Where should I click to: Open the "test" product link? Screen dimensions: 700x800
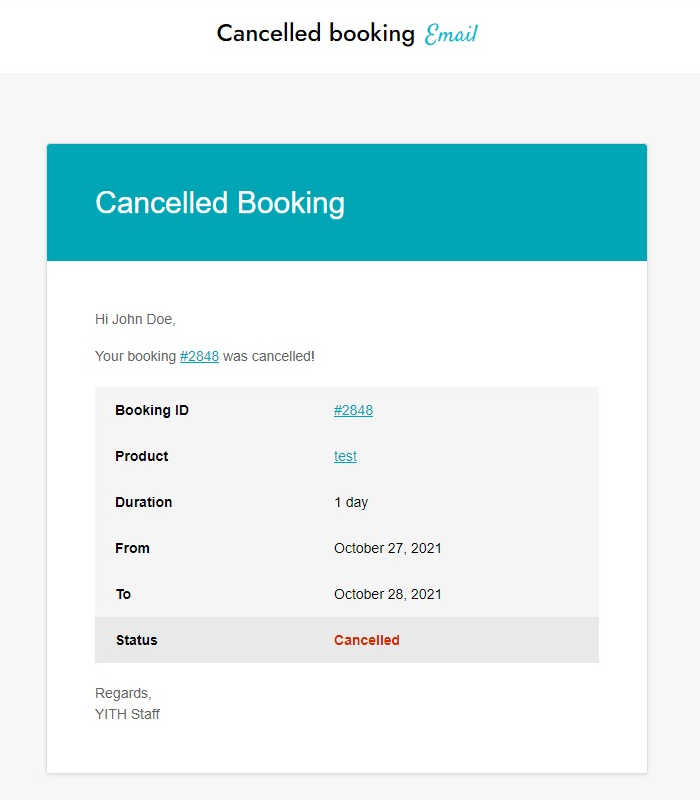[x=345, y=456]
